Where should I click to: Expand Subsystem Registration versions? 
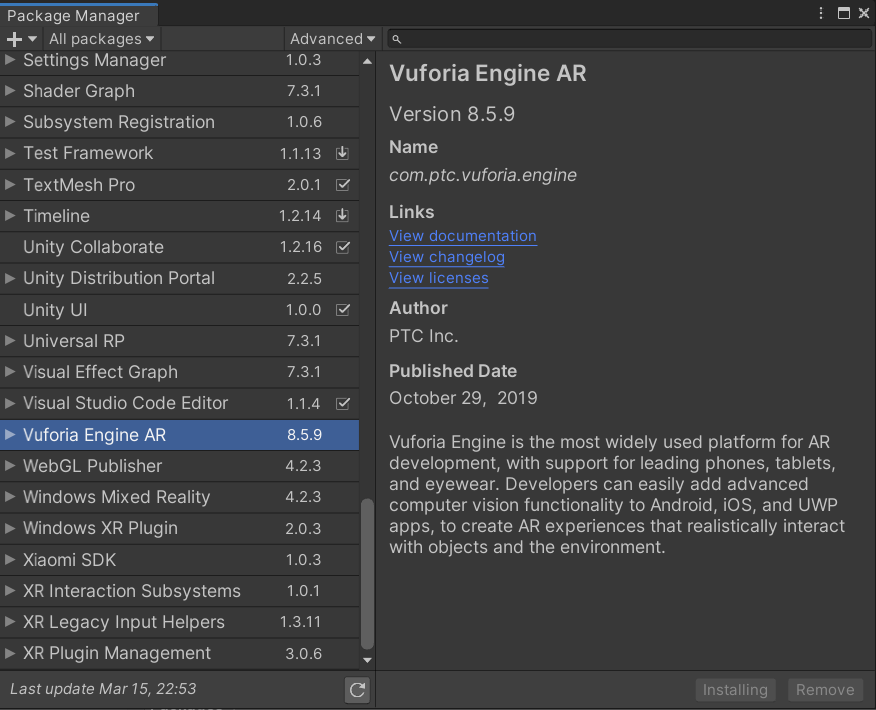pyautogui.click(x=9, y=121)
